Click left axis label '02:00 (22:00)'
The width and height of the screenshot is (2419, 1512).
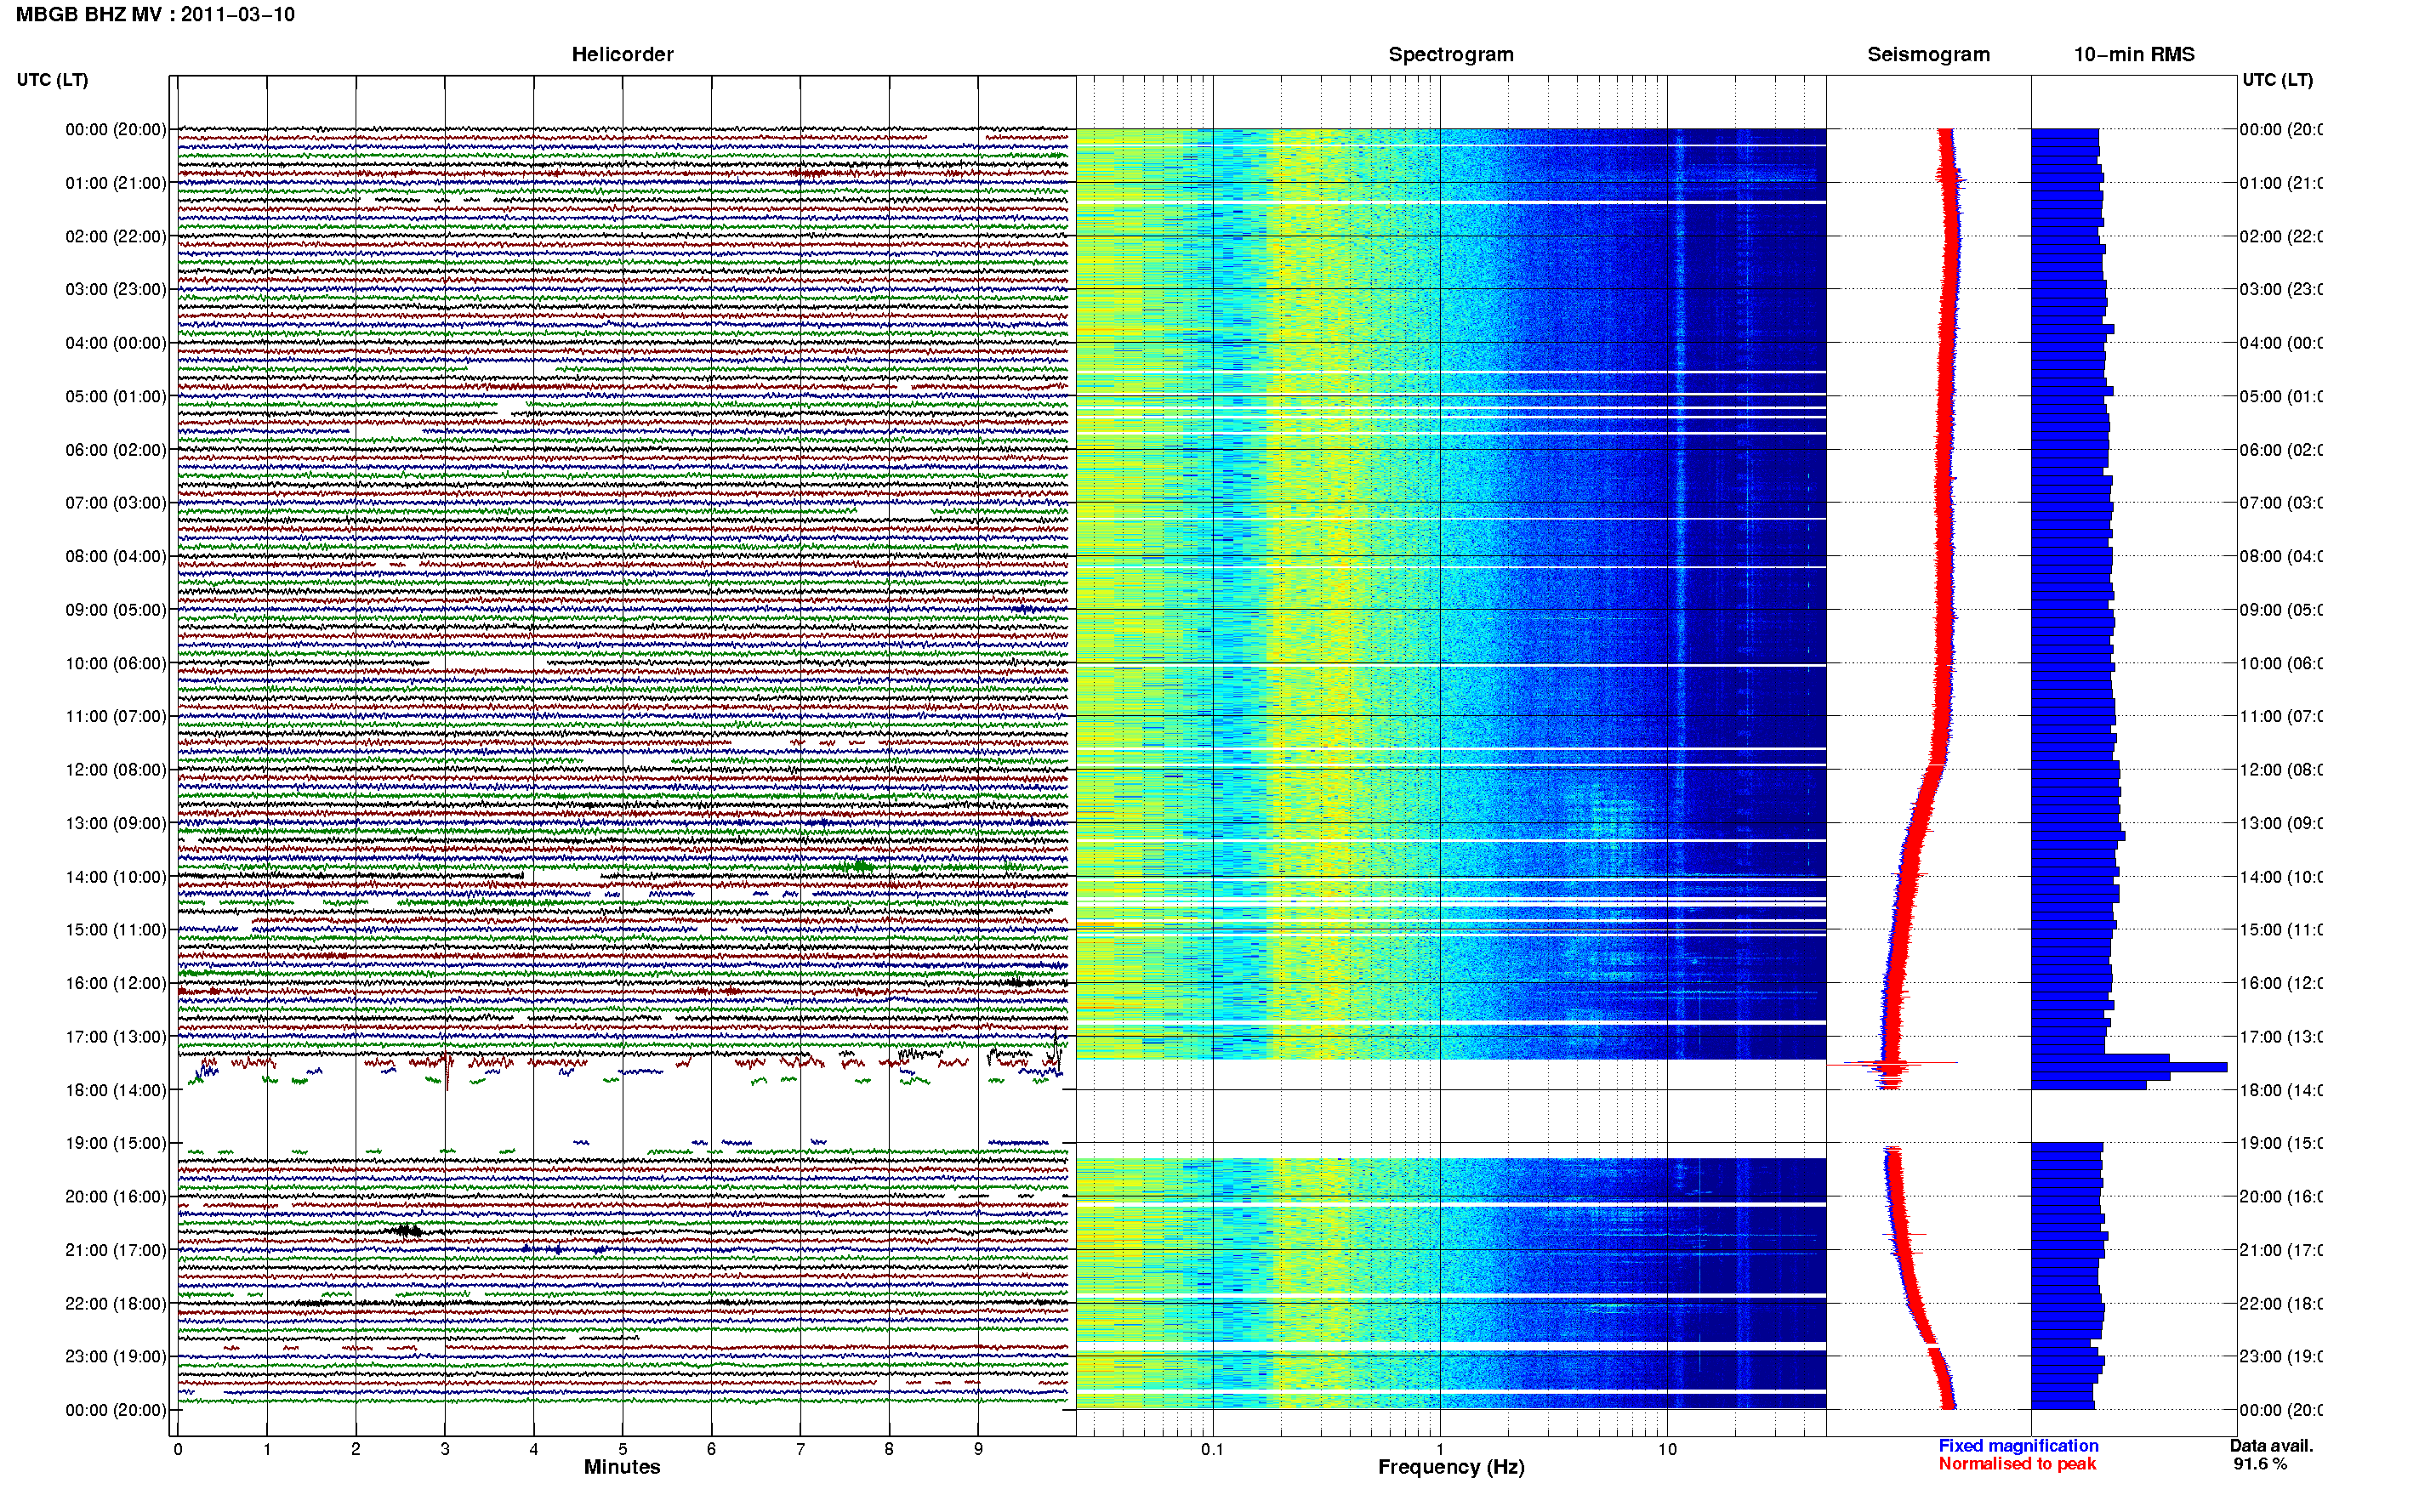pos(116,236)
